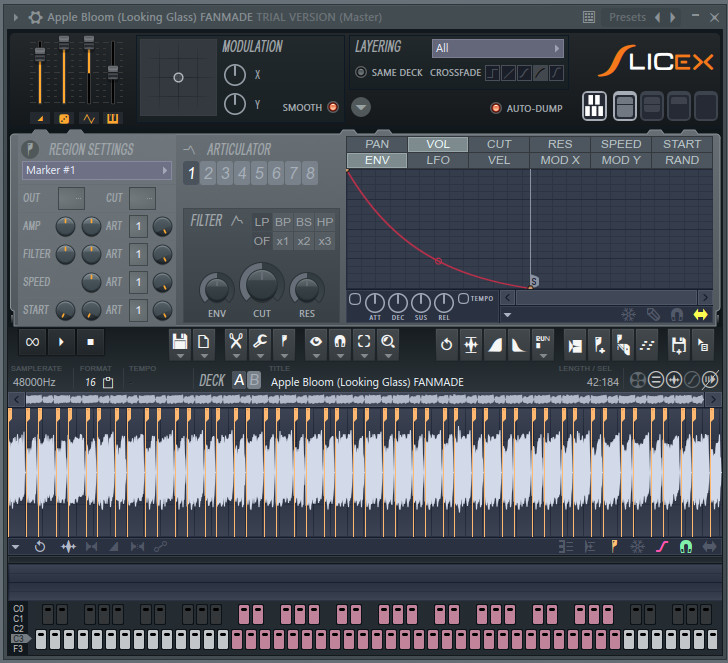The width and height of the screenshot is (728, 663).
Task: Click the freeze snowflake icon in envelope editor
Action: 628,314
